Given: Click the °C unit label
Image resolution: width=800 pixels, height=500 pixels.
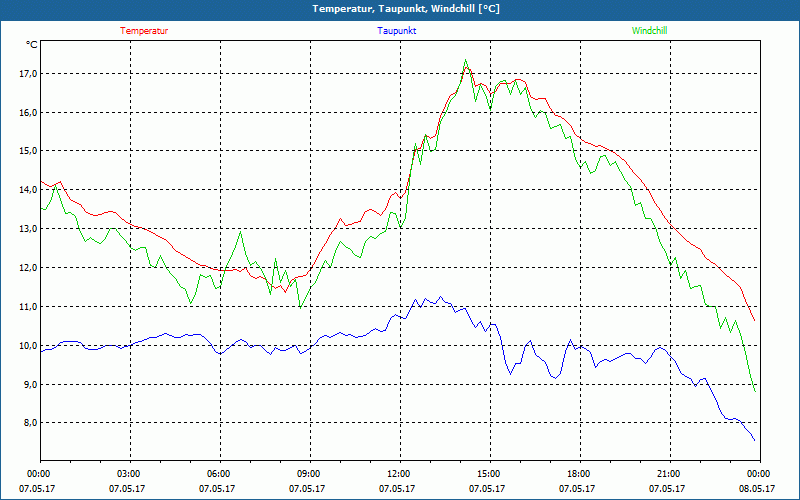Looking at the screenshot, I should click(32, 45).
